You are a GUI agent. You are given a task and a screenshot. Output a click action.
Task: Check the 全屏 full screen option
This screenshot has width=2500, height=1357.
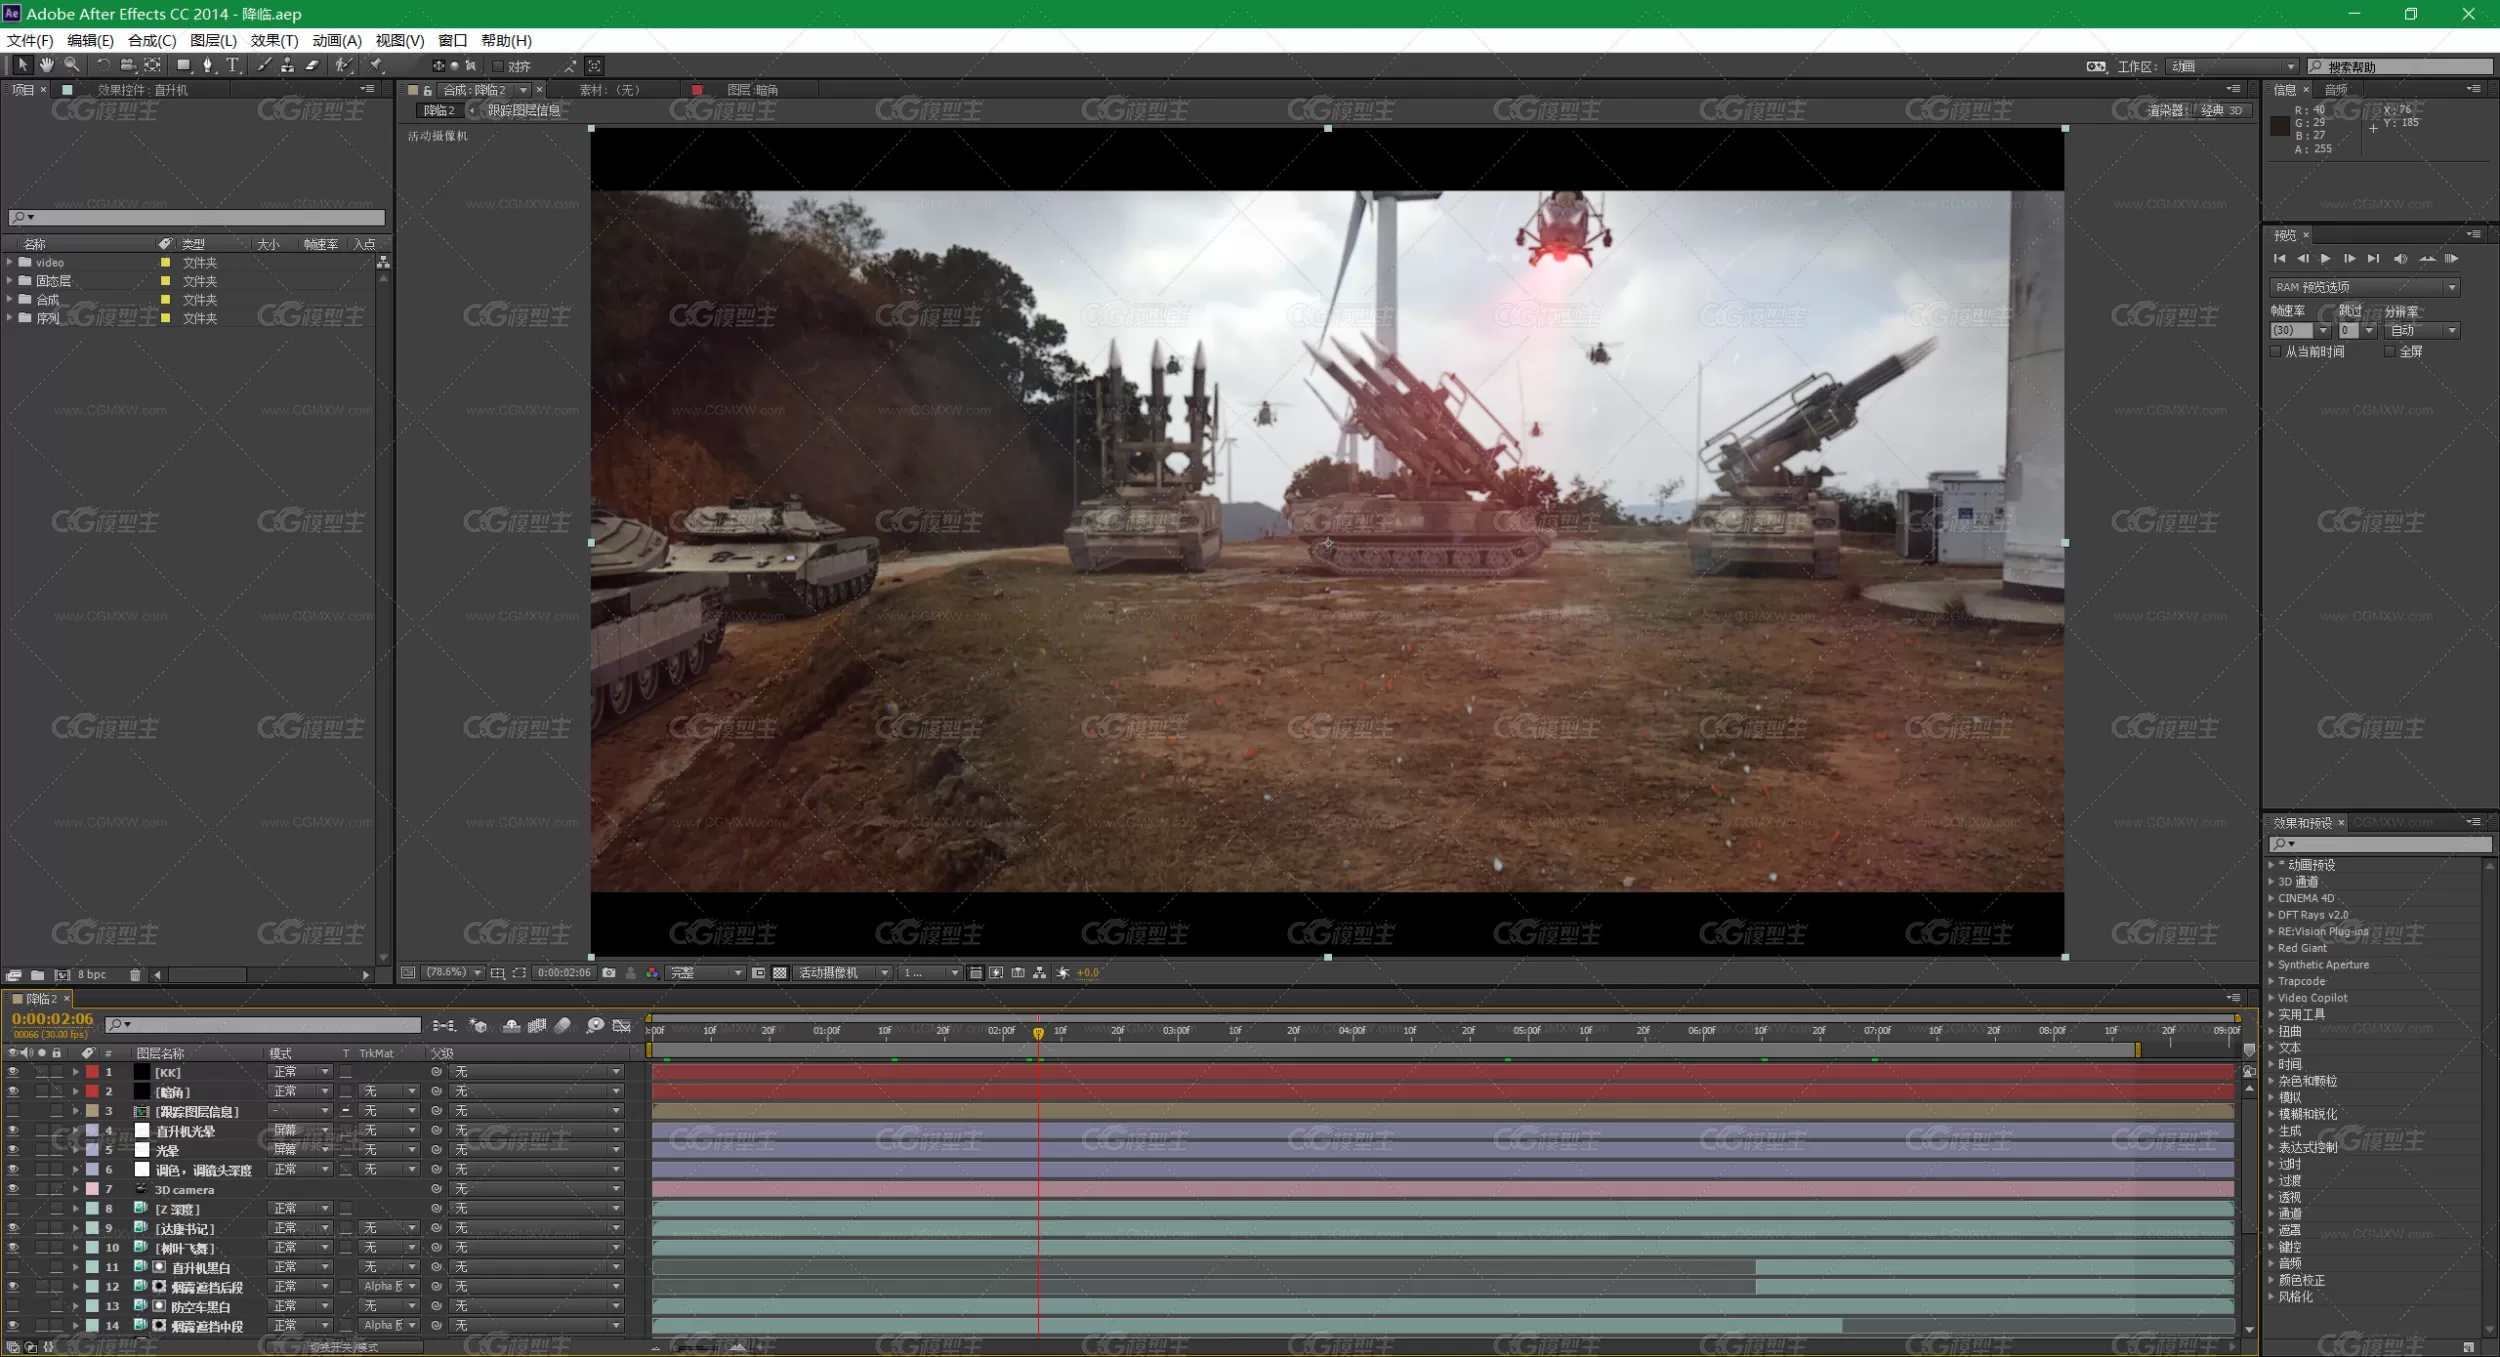pos(2389,352)
